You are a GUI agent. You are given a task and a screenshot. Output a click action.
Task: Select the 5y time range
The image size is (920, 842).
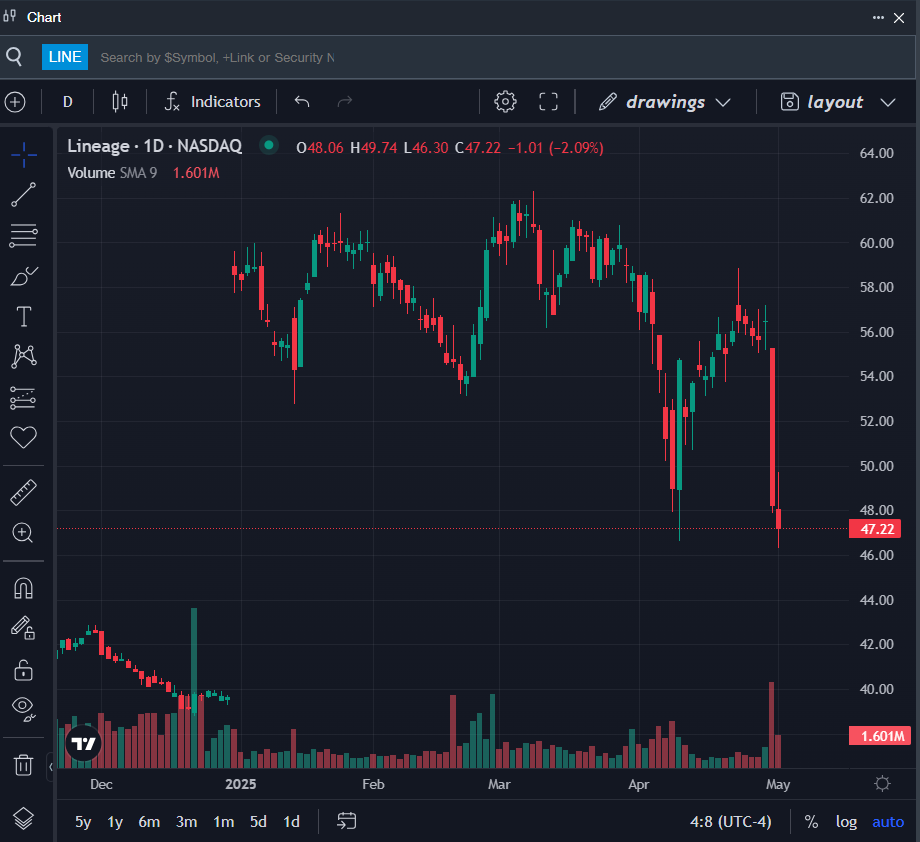83,822
